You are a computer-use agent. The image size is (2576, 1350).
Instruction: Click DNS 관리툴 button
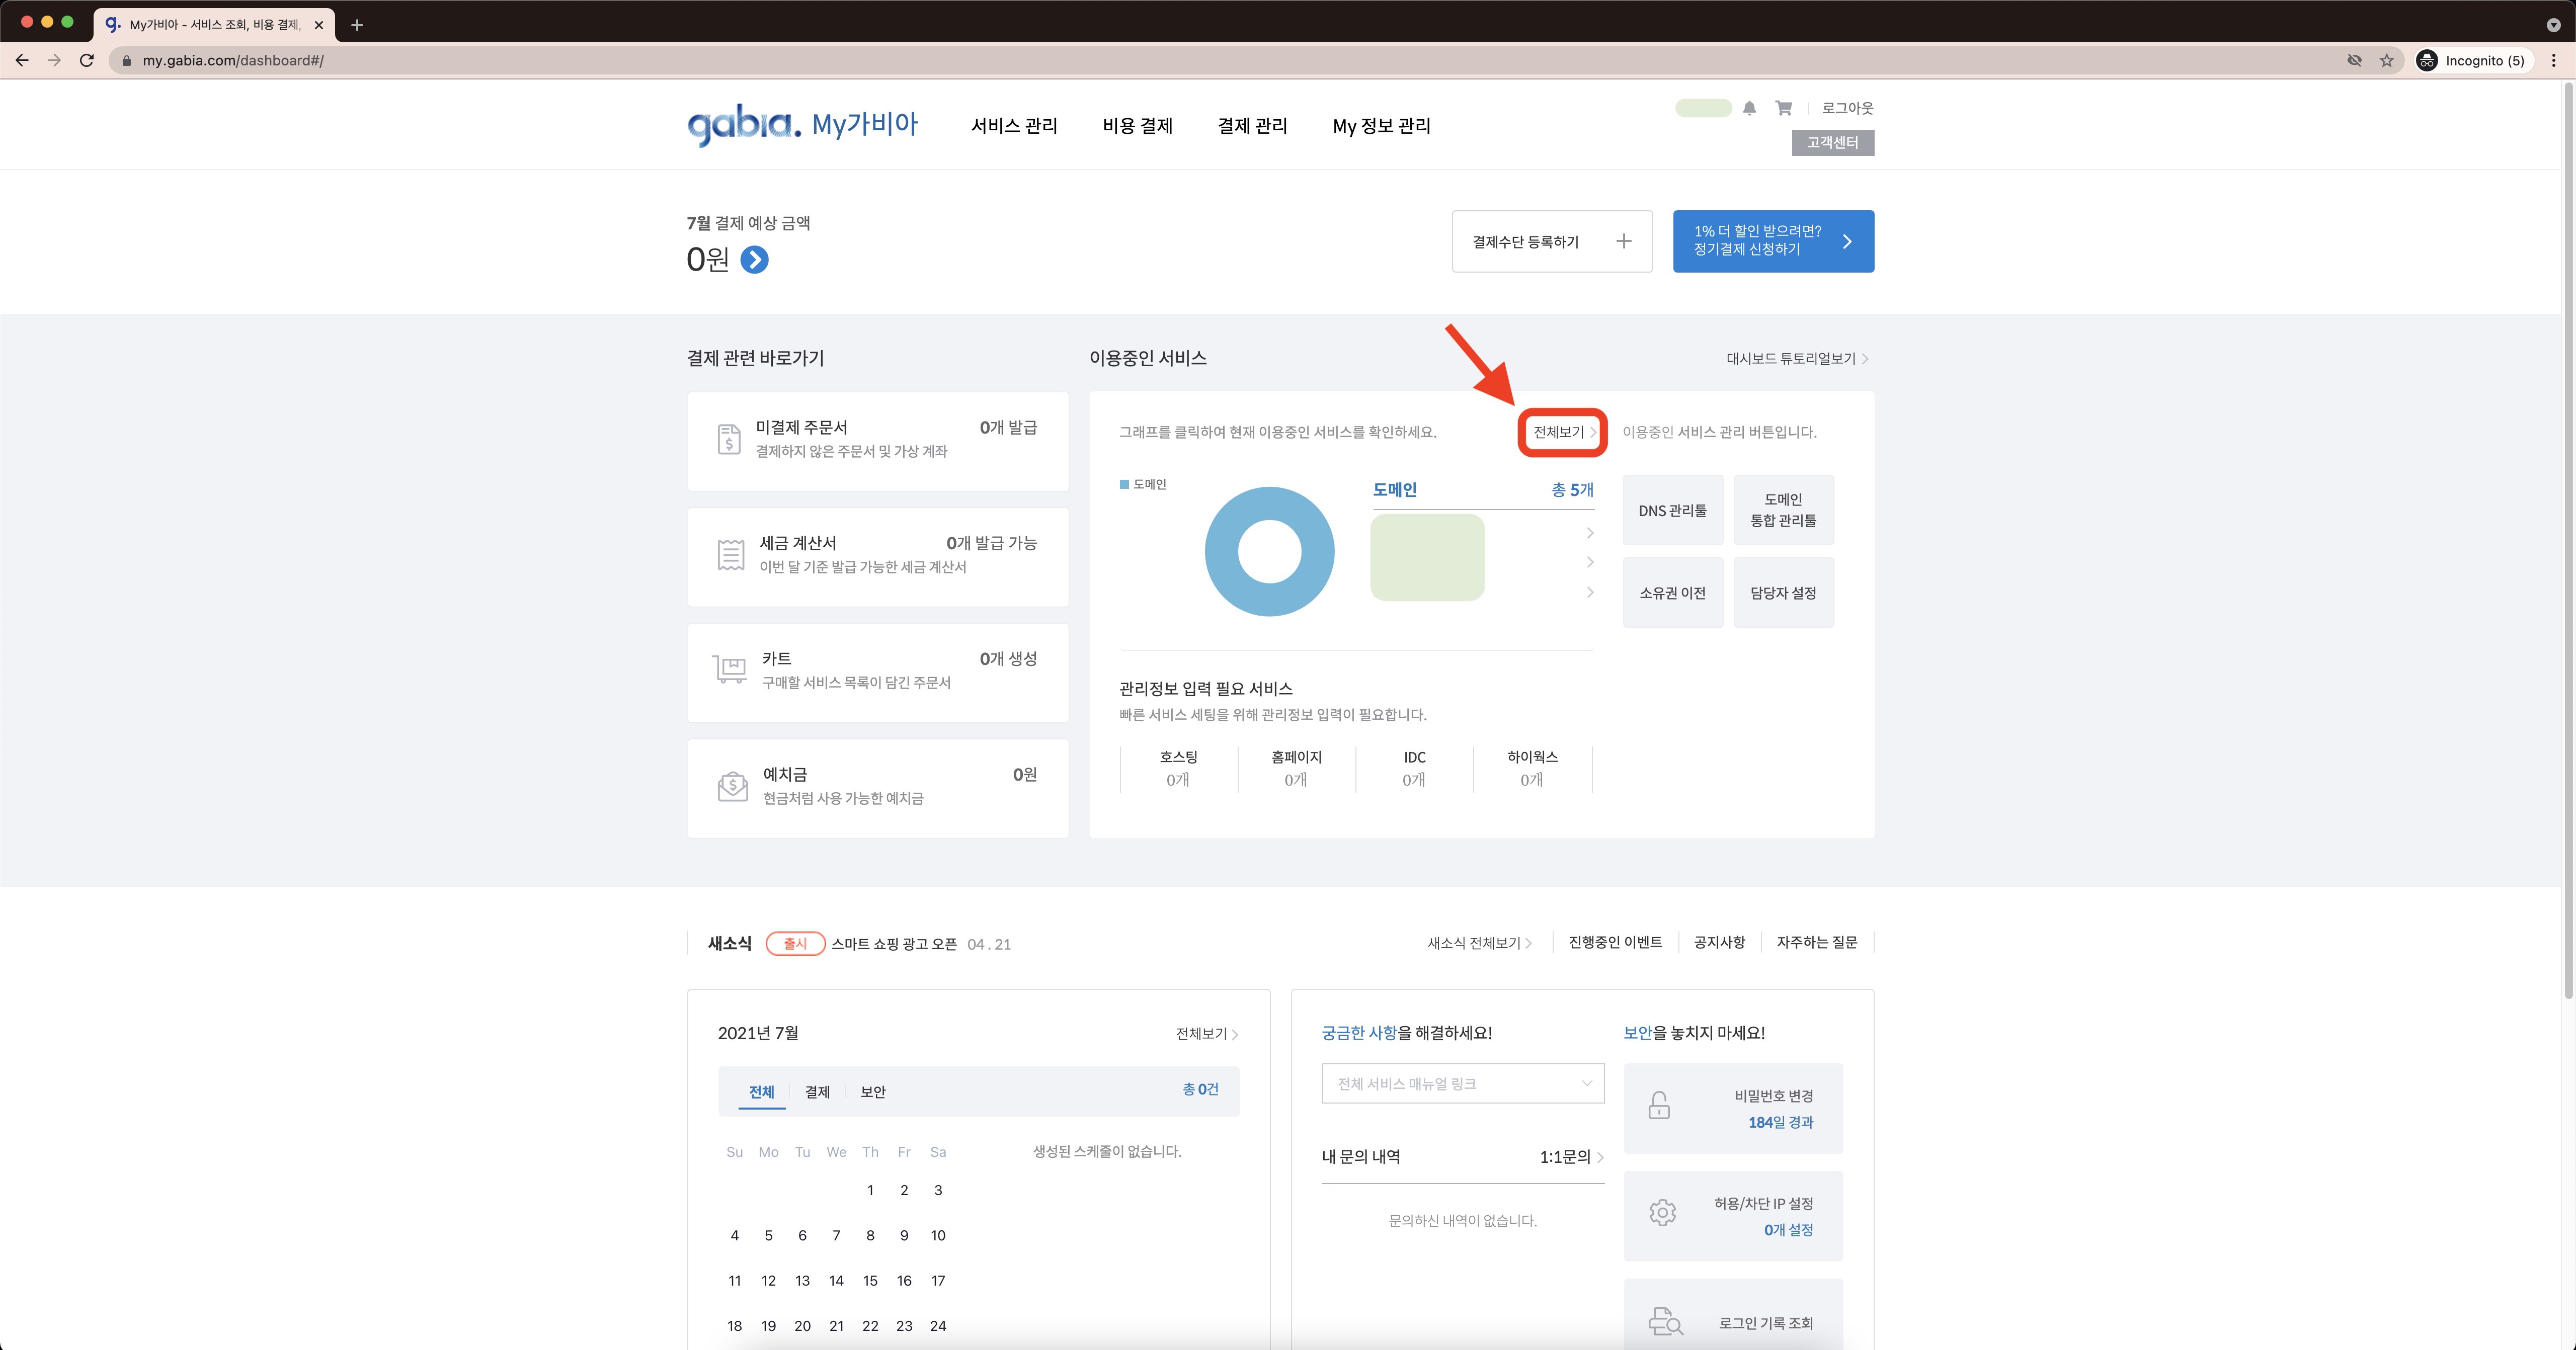1672,510
